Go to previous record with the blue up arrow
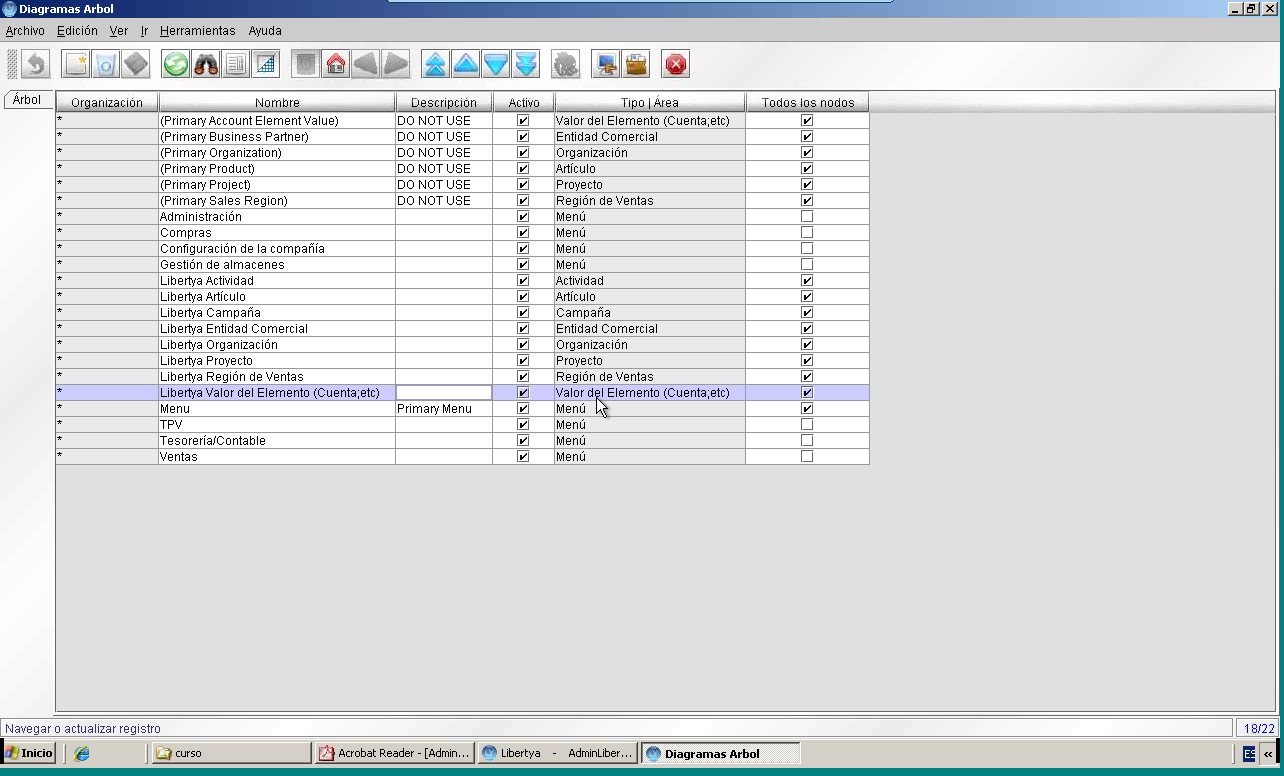Screen dimensions: 1284x776 click(466, 65)
